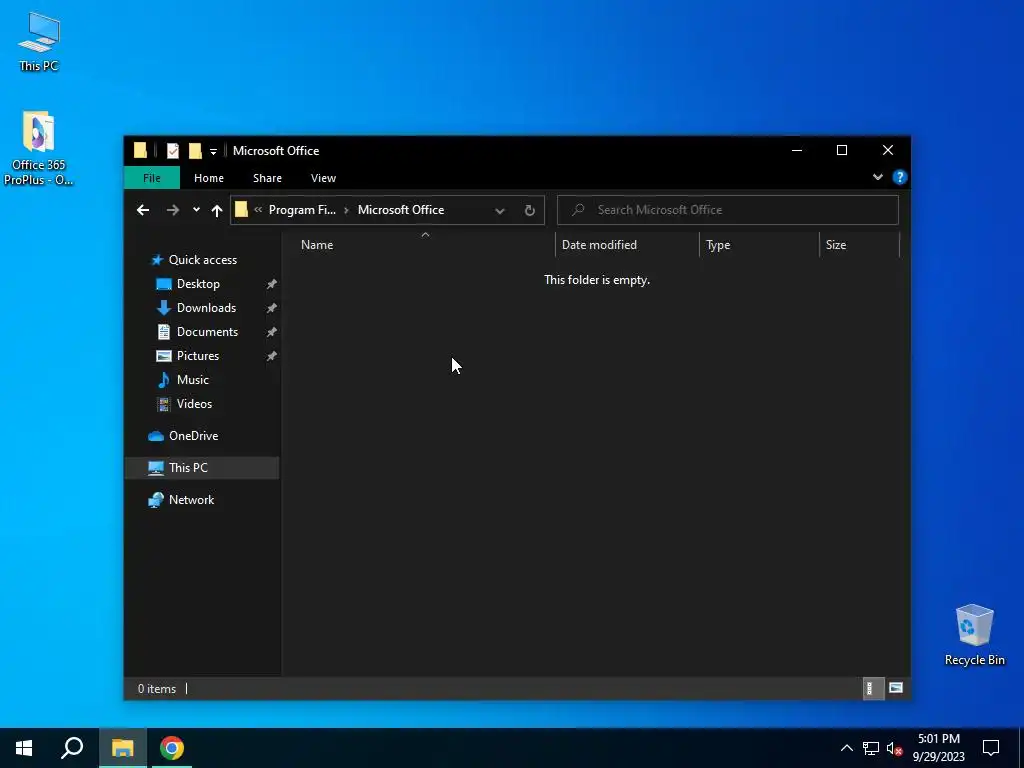
Task: Open the Windows Start menu
Action: [x=24, y=748]
